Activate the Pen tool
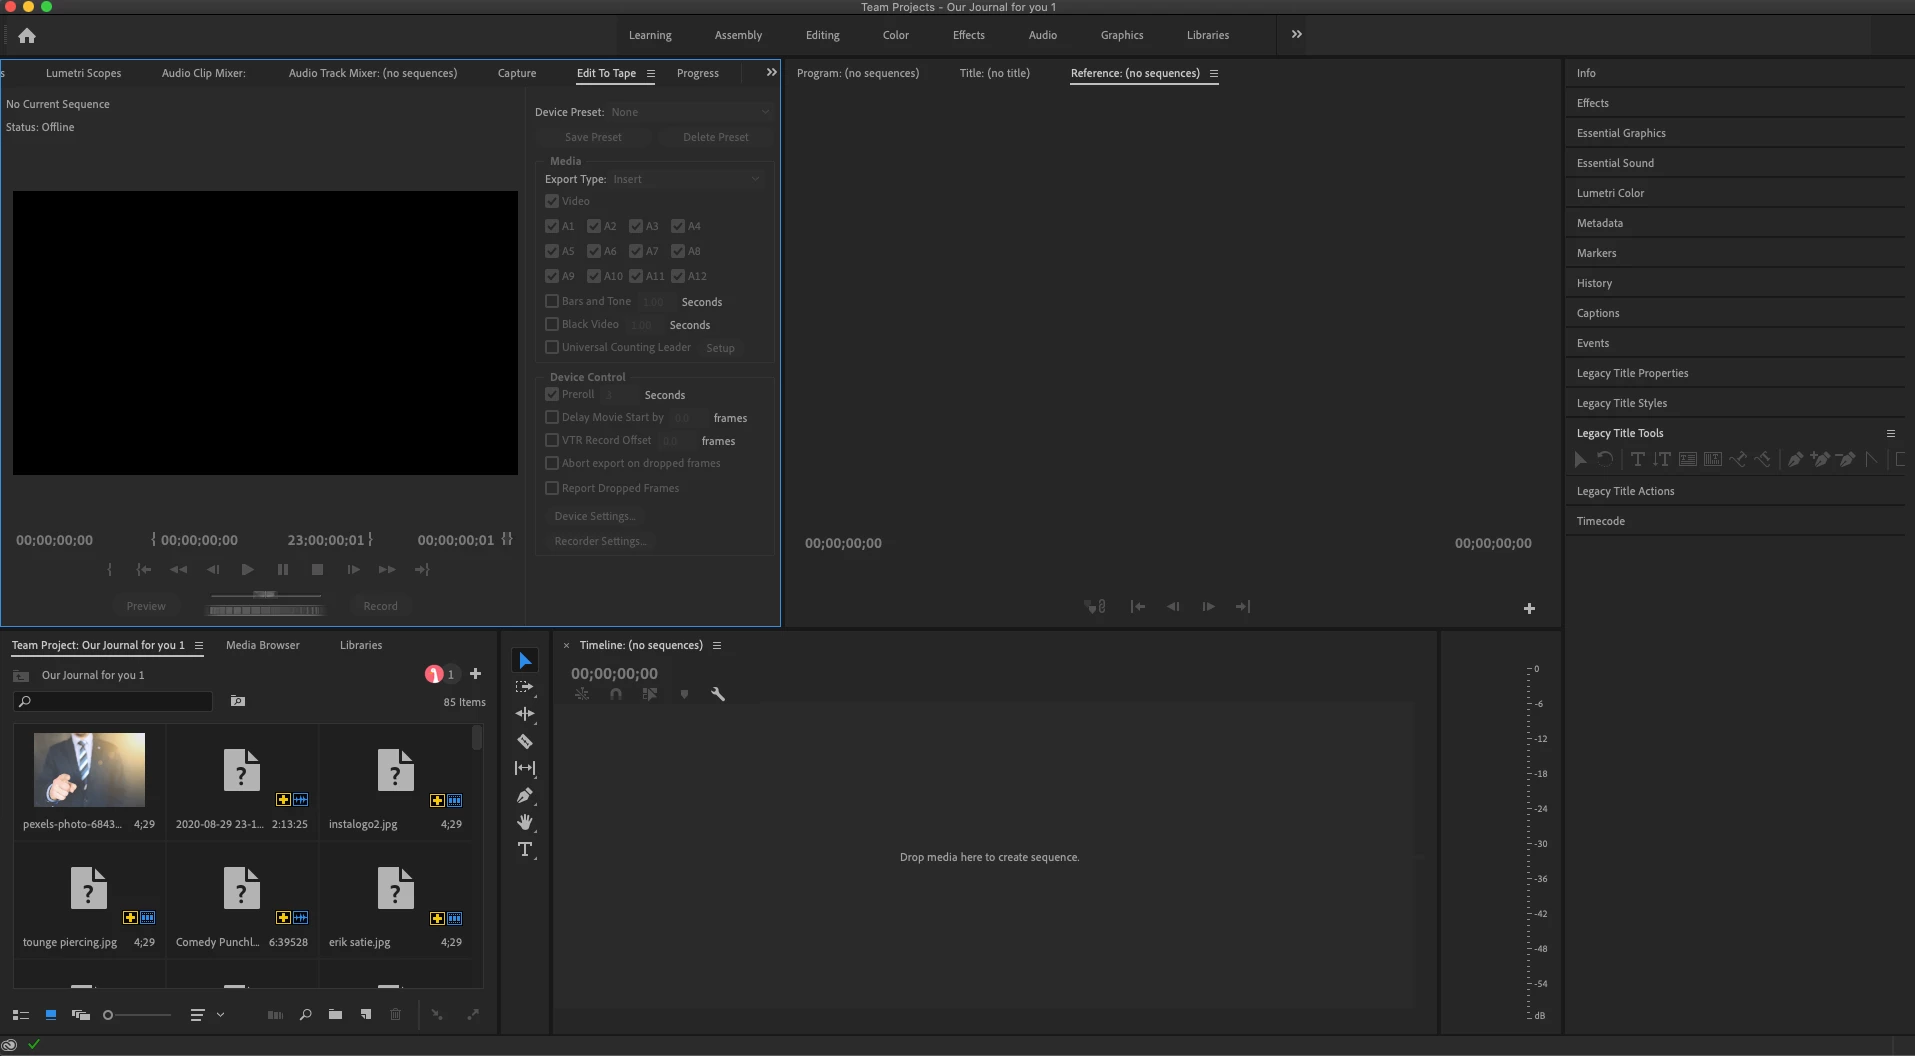 click(x=525, y=795)
